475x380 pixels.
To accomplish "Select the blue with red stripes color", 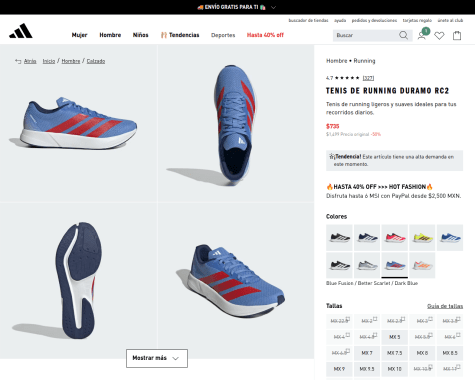I will click(395, 265).
